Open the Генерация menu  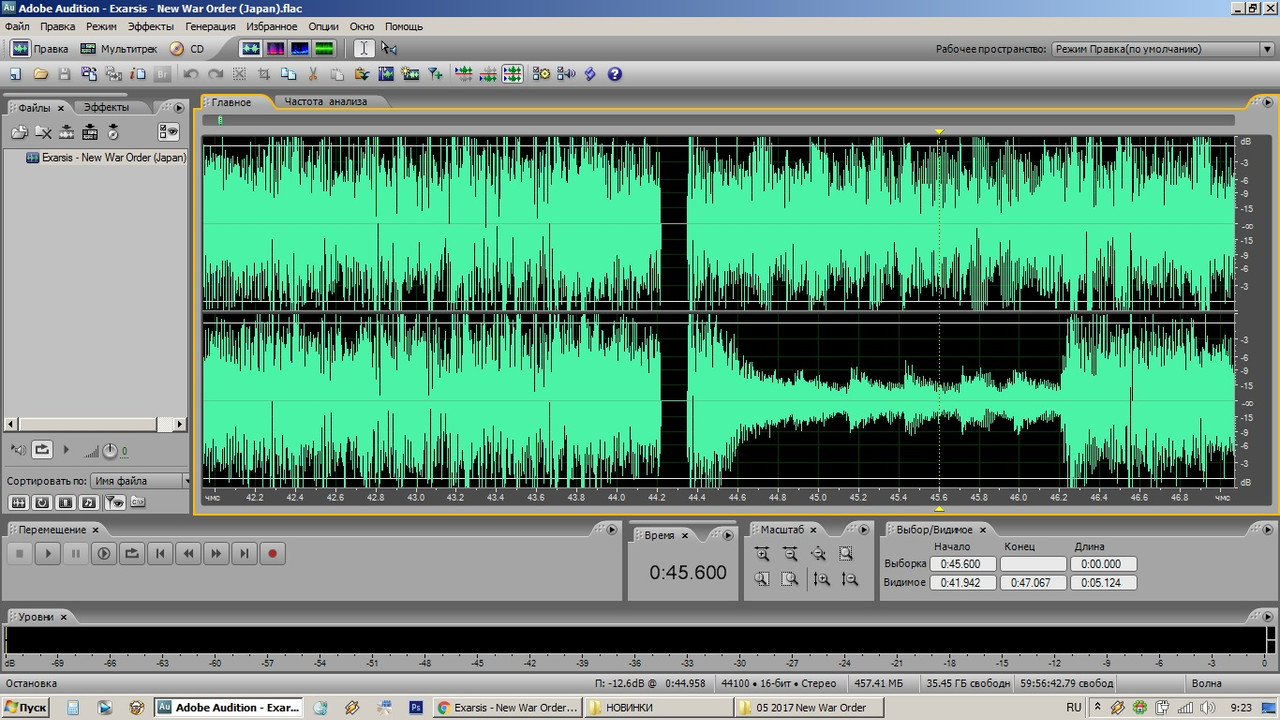pyautogui.click(x=210, y=26)
